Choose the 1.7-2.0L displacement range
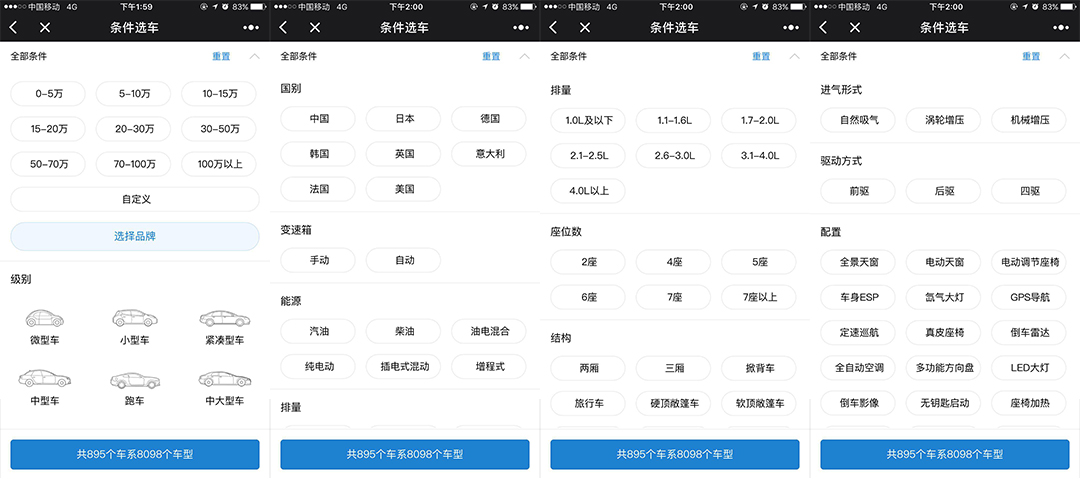 (759, 120)
